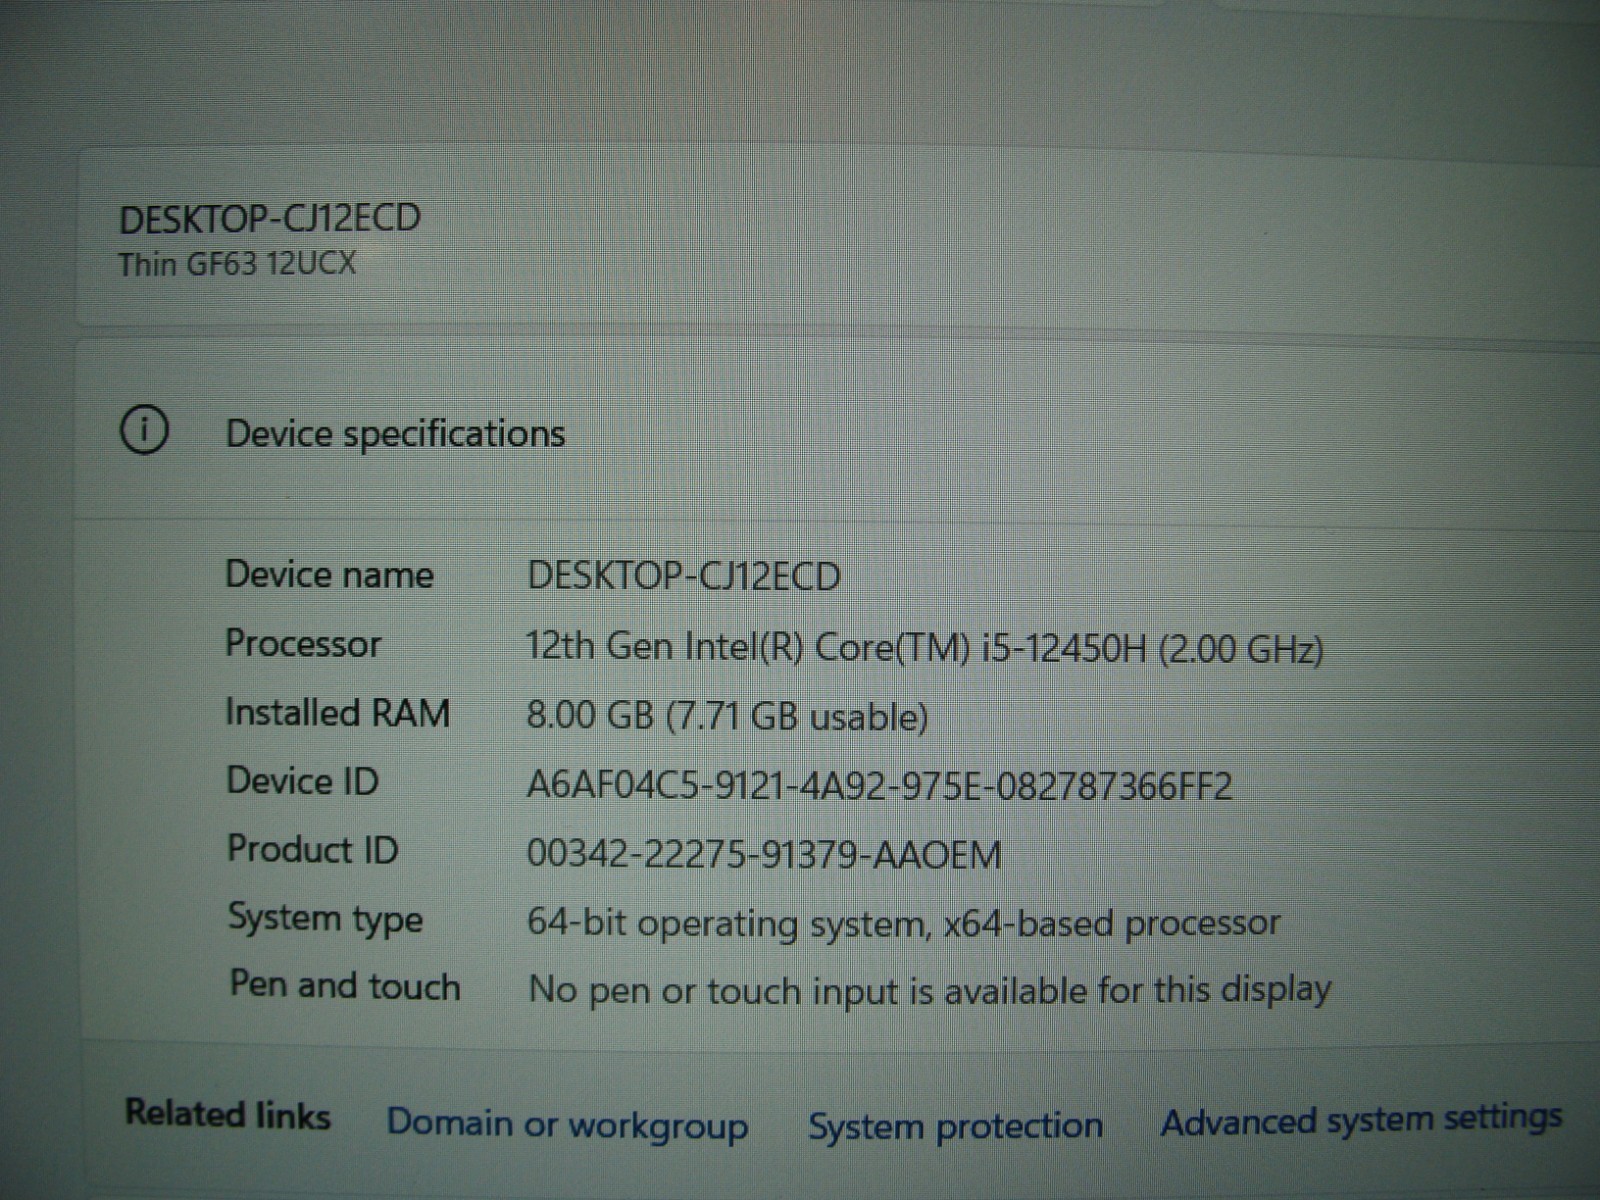
Task: Open the Domain or workgroup link
Action: click(567, 1124)
